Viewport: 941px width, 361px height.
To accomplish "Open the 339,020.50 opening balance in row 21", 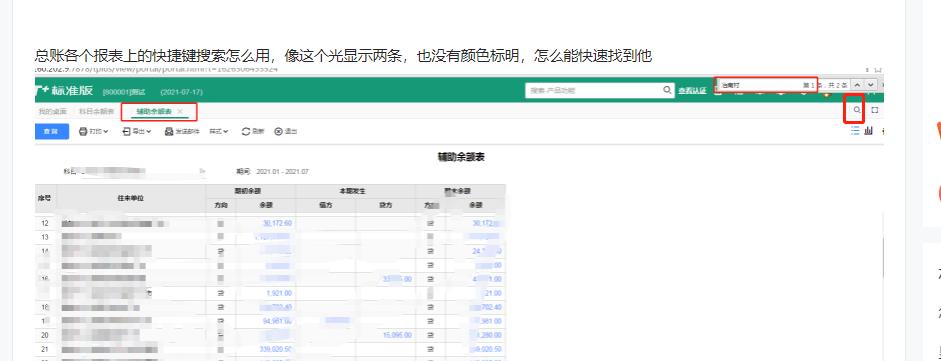I will tap(276, 349).
